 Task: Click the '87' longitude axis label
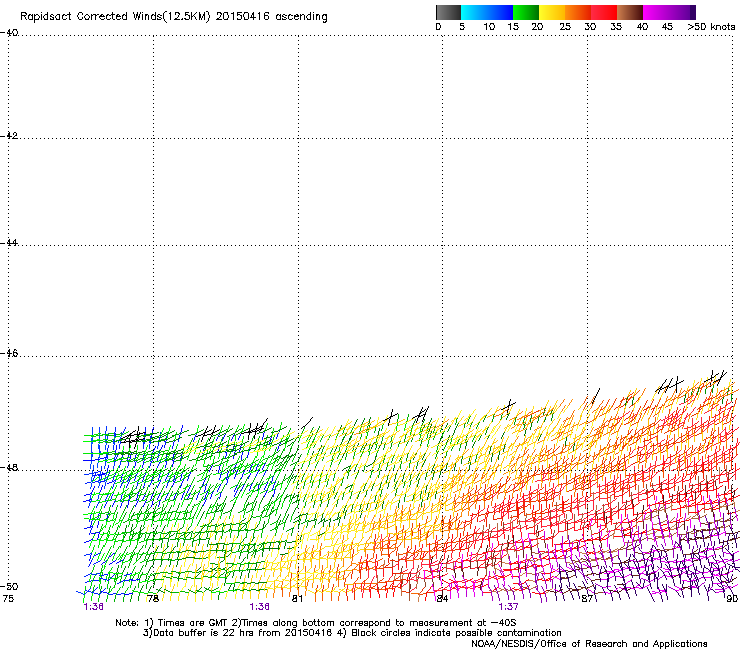coord(587,599)
